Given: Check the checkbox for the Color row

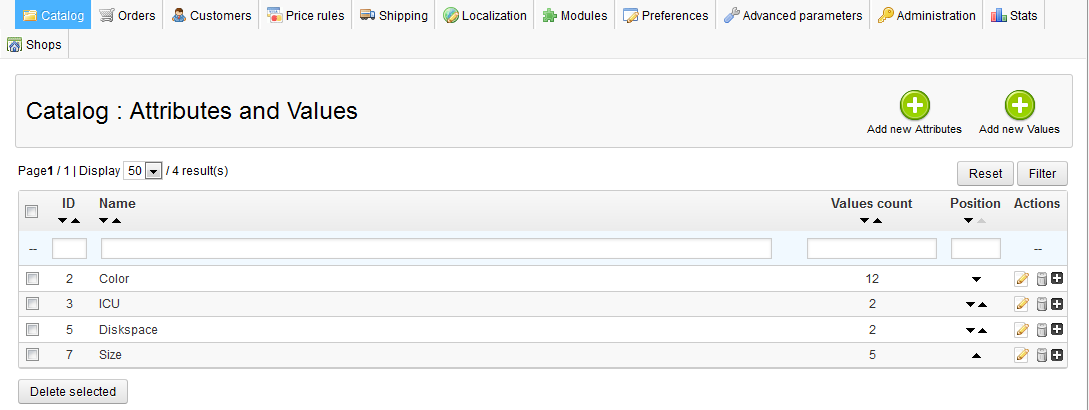Looking at the screenshot, I should 32,279.
